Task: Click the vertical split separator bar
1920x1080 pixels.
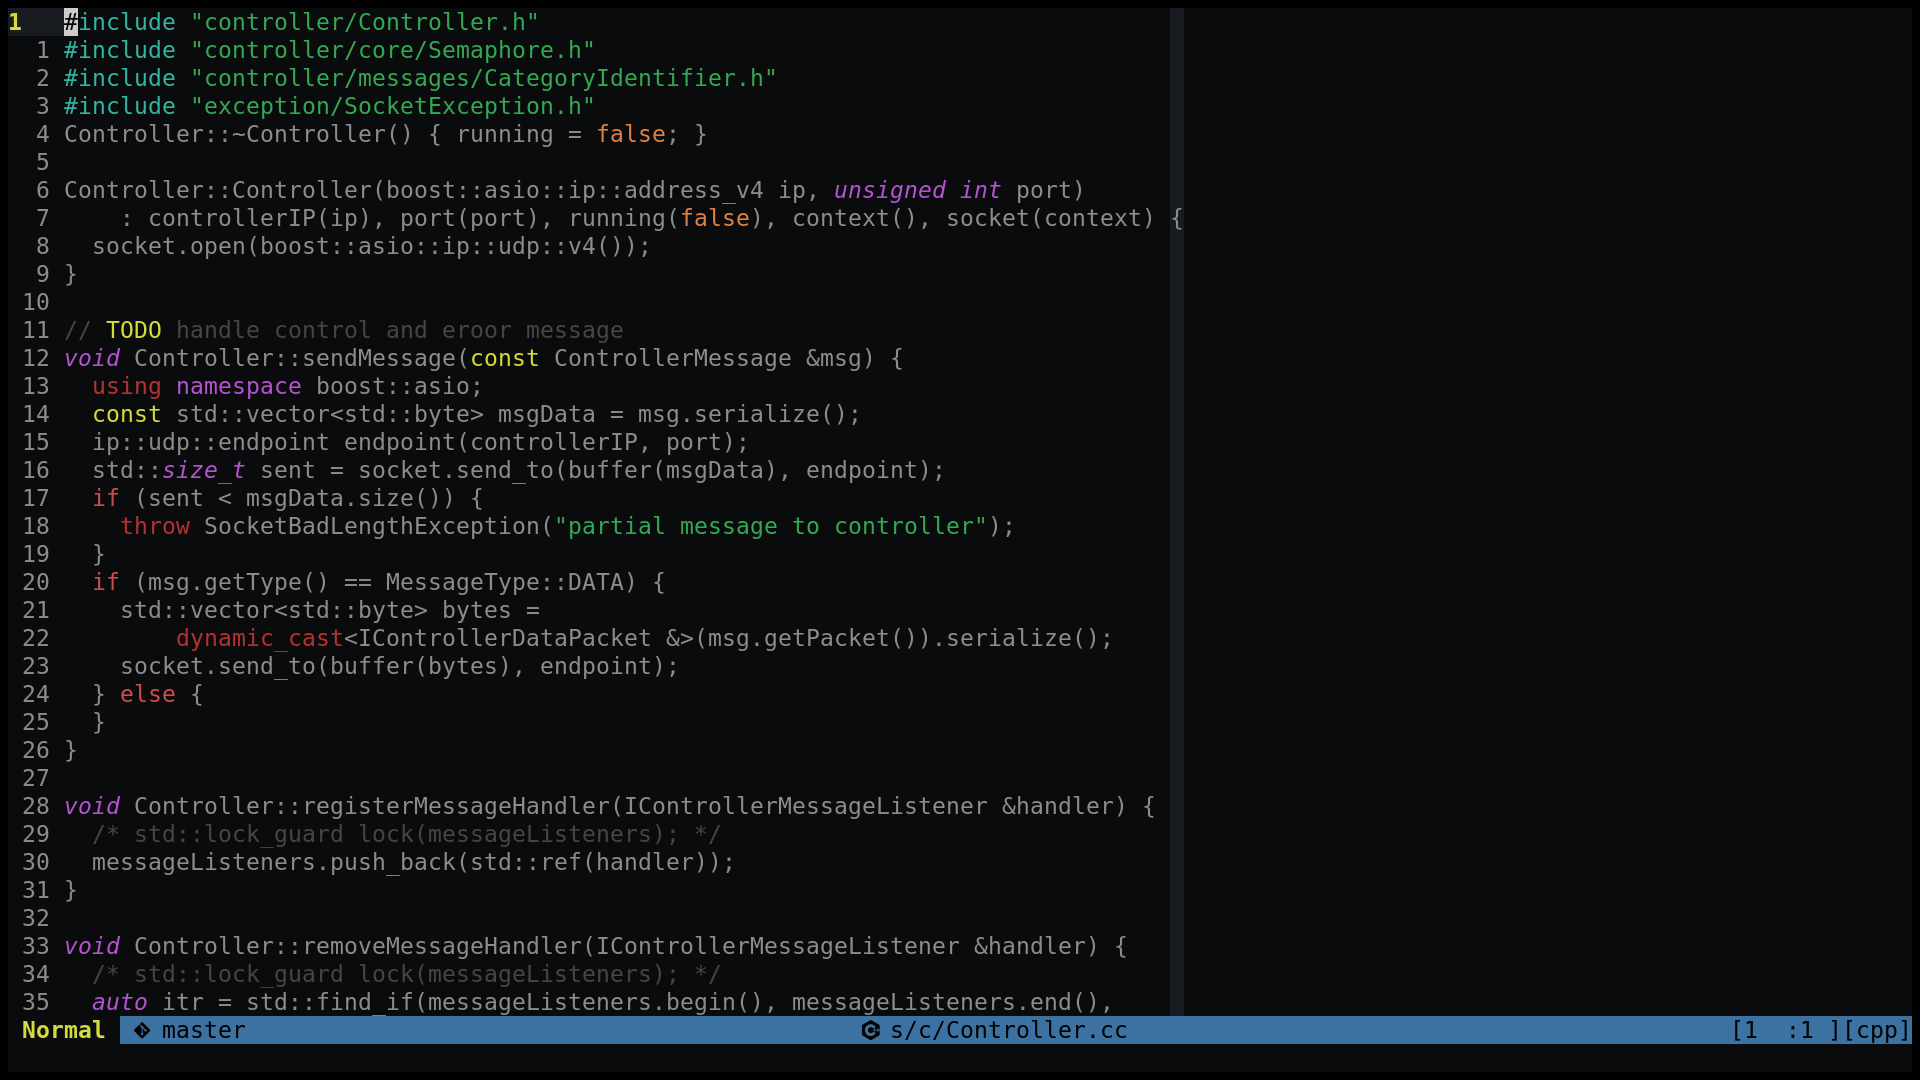Action: point(1177,500)
